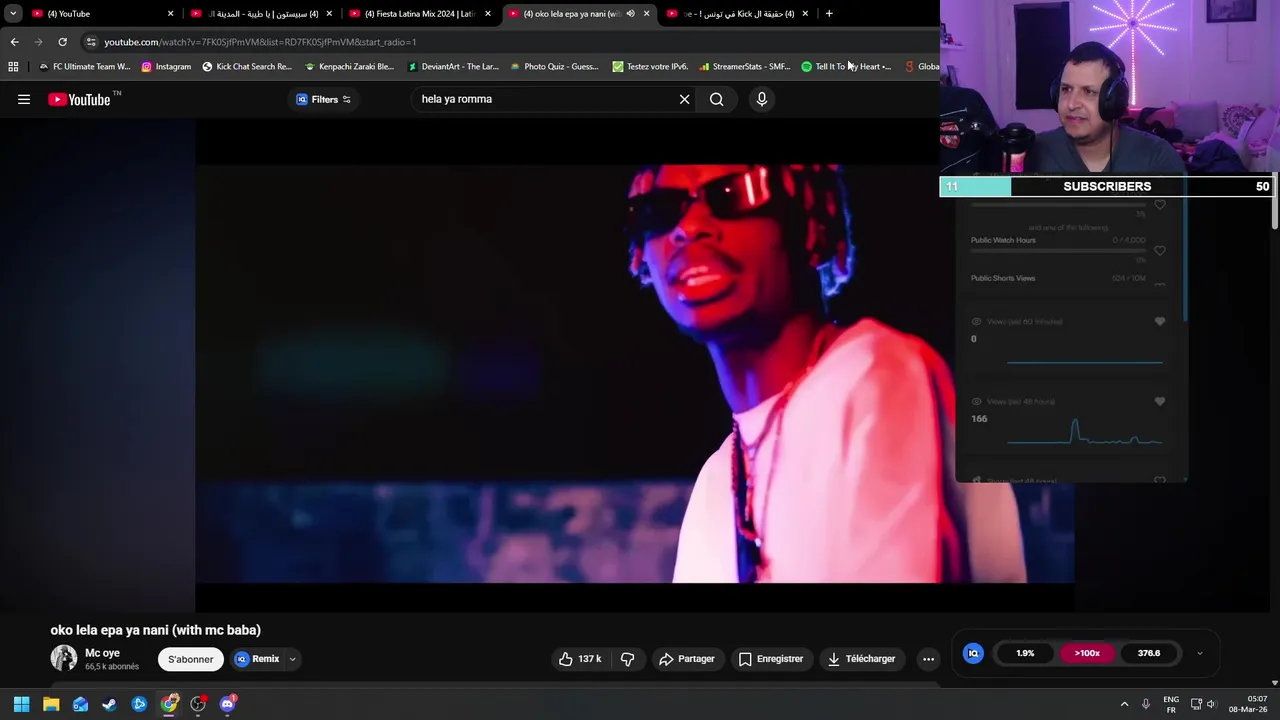Open the clock showing 05:07
Image resolution: width=1280 pixels, height=720 pixels.
(1249, 704)
